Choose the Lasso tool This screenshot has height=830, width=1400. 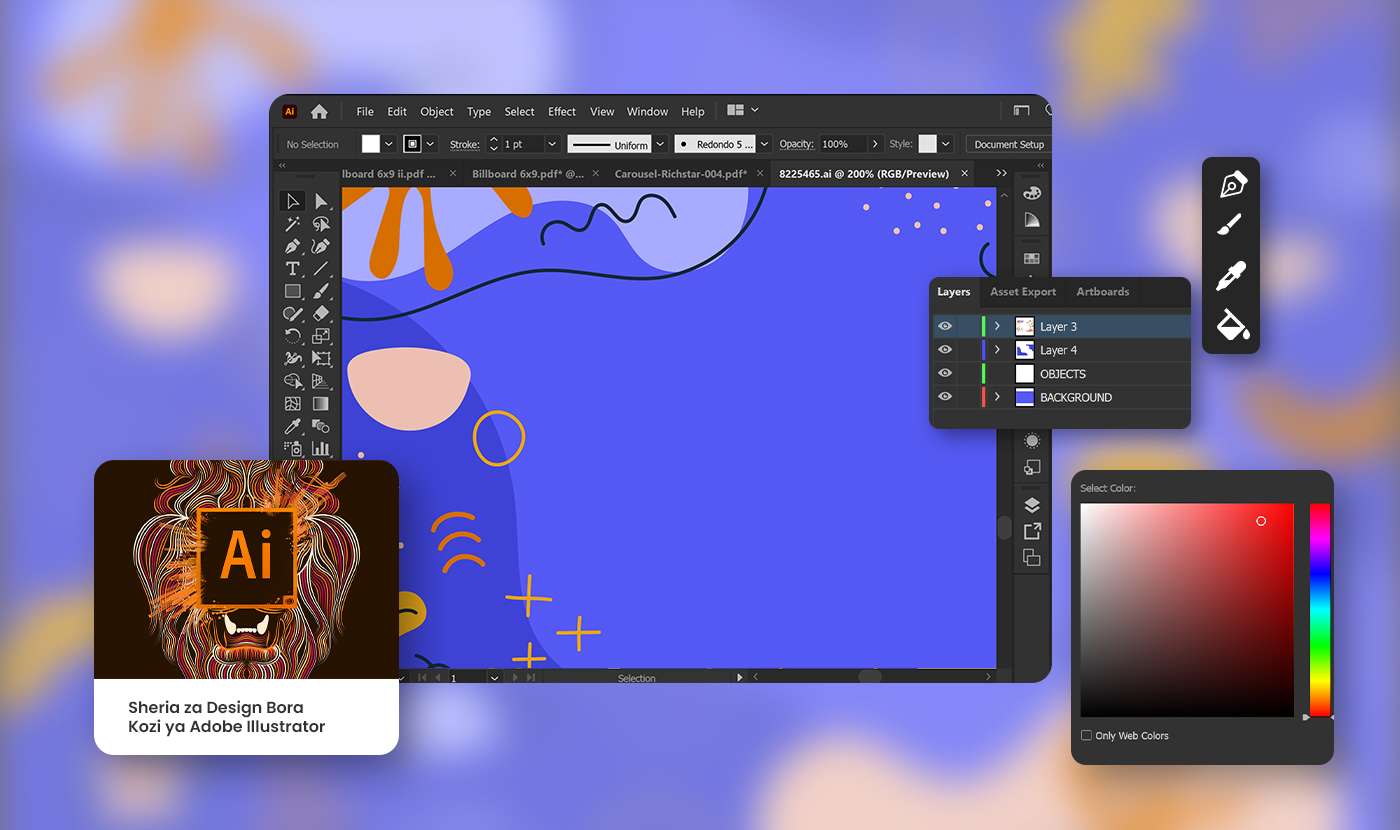(321, 224)
